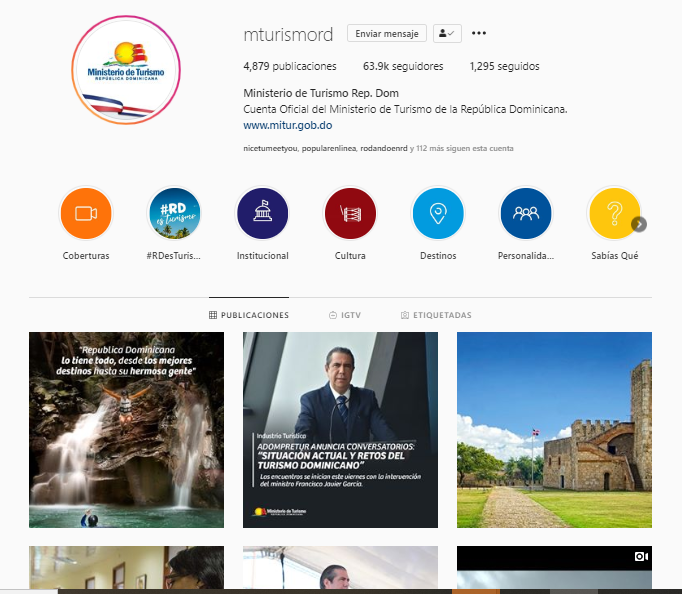View the 63.9k seguidores list

[403, 66]
